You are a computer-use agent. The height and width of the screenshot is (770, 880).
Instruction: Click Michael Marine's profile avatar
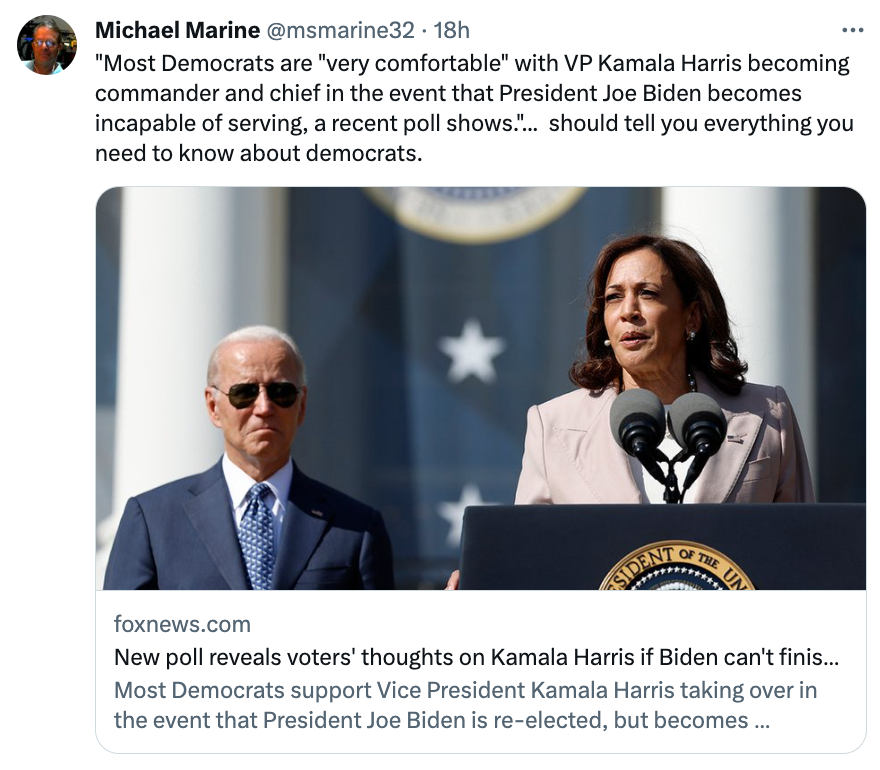(x=47, y=45)
